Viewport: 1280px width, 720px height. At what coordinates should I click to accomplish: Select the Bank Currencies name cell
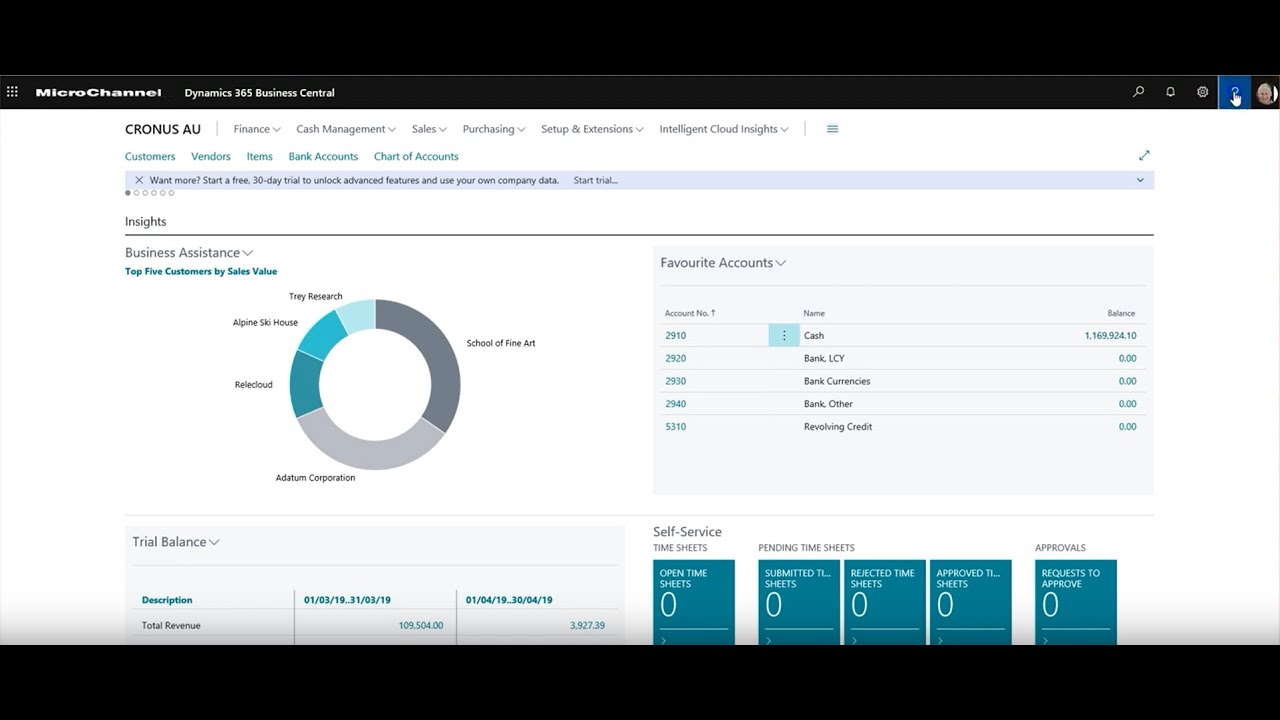click(837, 381)
